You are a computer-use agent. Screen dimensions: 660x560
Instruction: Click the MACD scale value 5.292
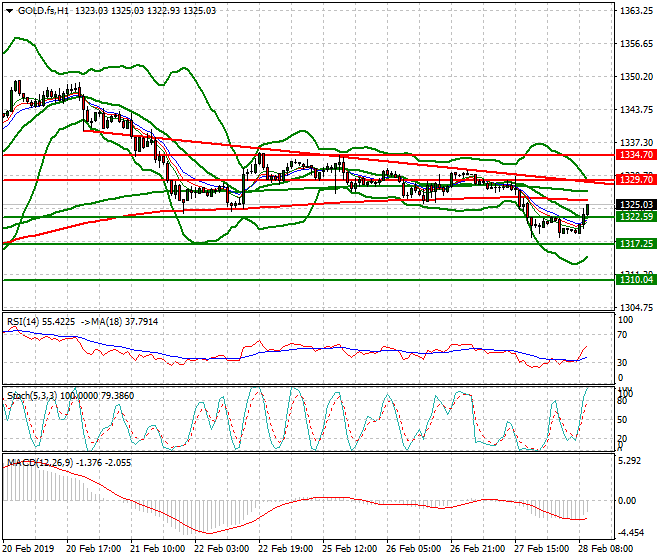629,461
